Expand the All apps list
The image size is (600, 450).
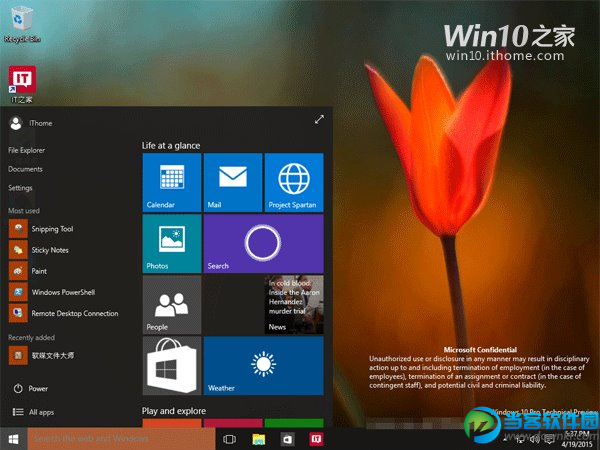pyautogui.click(x=40, y=412)
